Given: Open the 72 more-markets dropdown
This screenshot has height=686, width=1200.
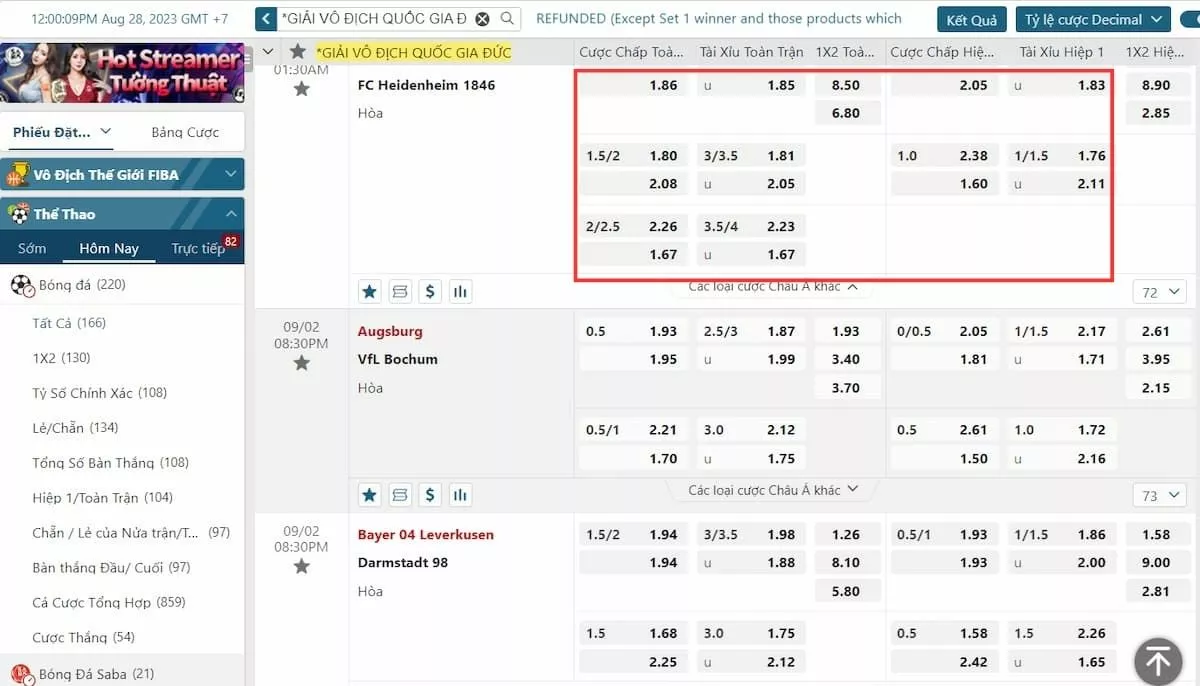Looking at the screenshot, I should (1159, 292).
